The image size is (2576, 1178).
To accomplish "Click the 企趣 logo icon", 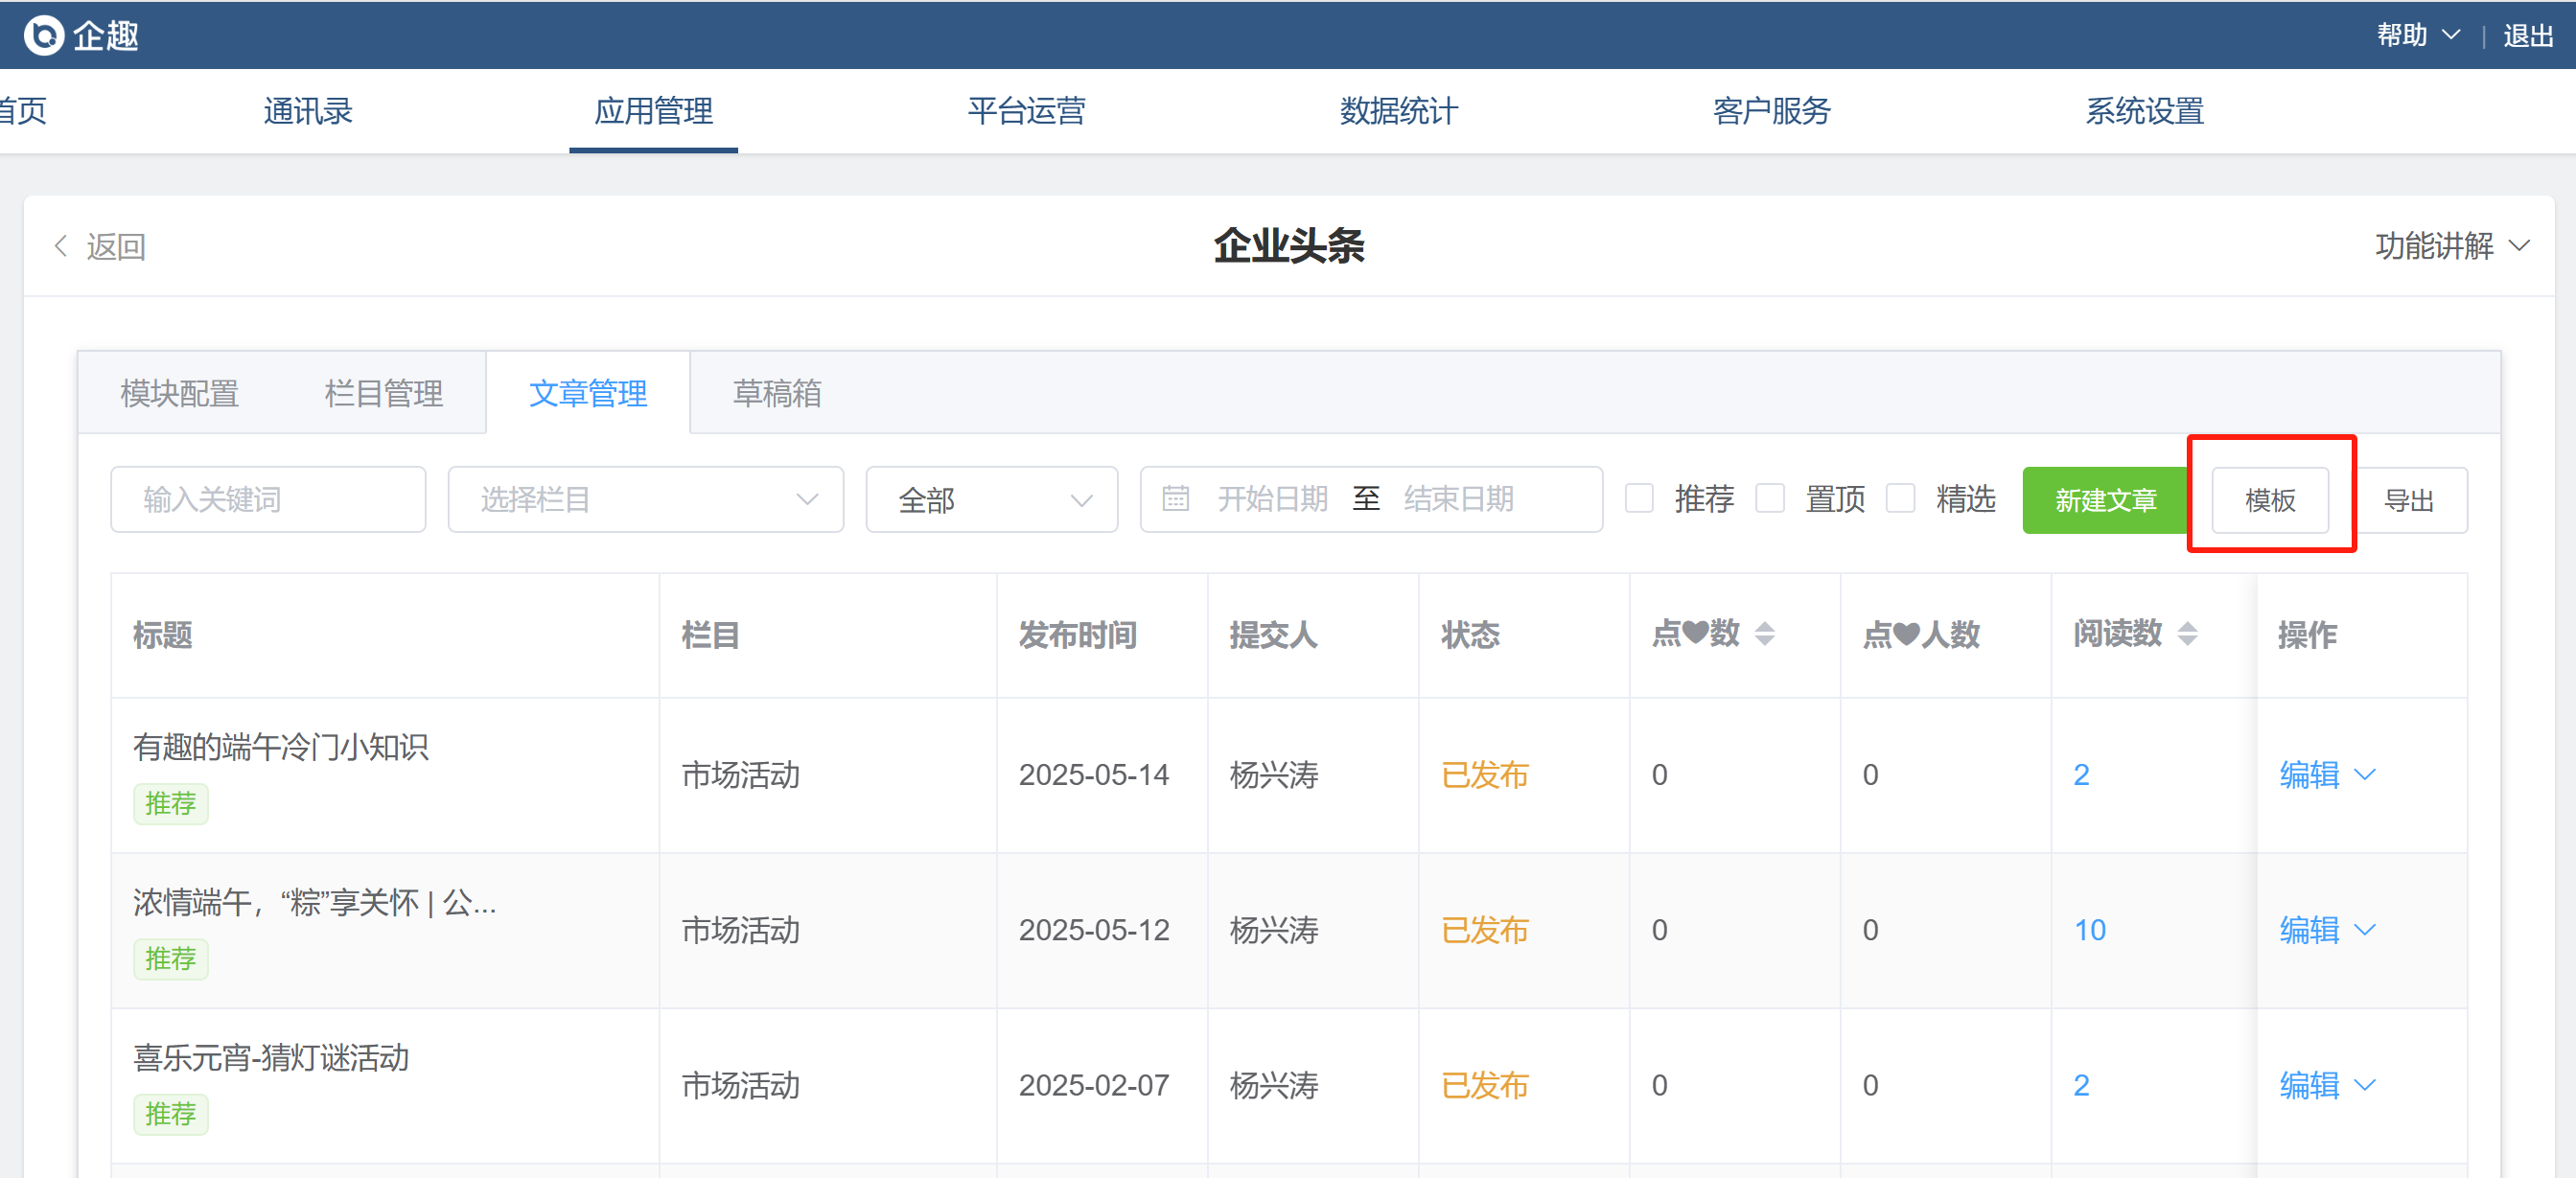I will (x=43, y=35).
